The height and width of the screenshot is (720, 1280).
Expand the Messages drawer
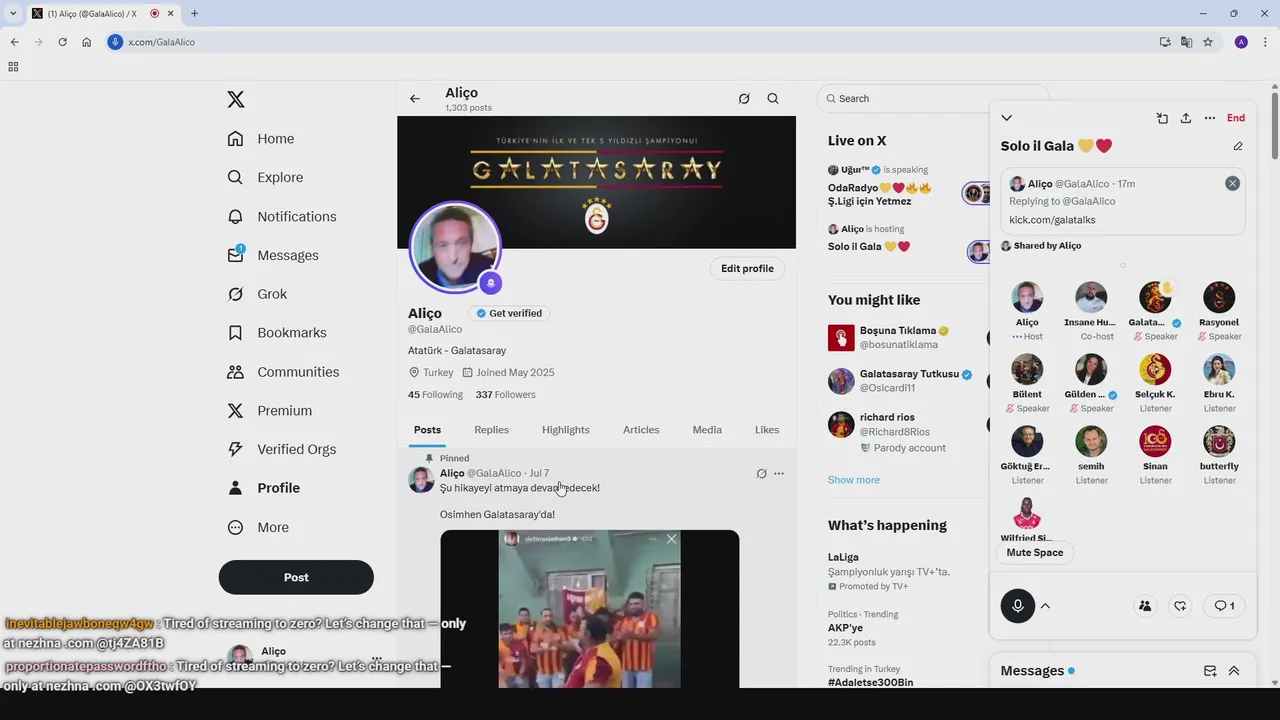coord(1234,671)
